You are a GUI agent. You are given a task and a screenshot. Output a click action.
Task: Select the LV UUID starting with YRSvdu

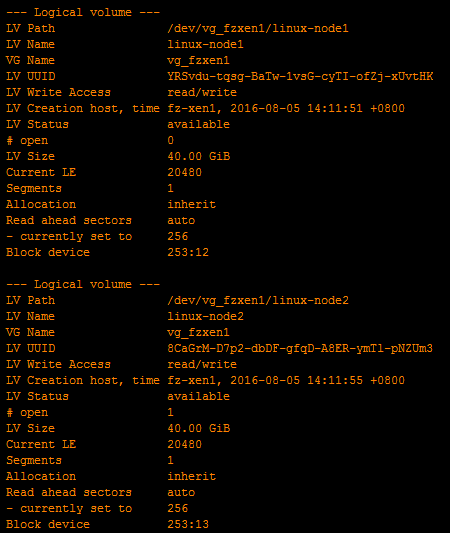pos(300,76)
